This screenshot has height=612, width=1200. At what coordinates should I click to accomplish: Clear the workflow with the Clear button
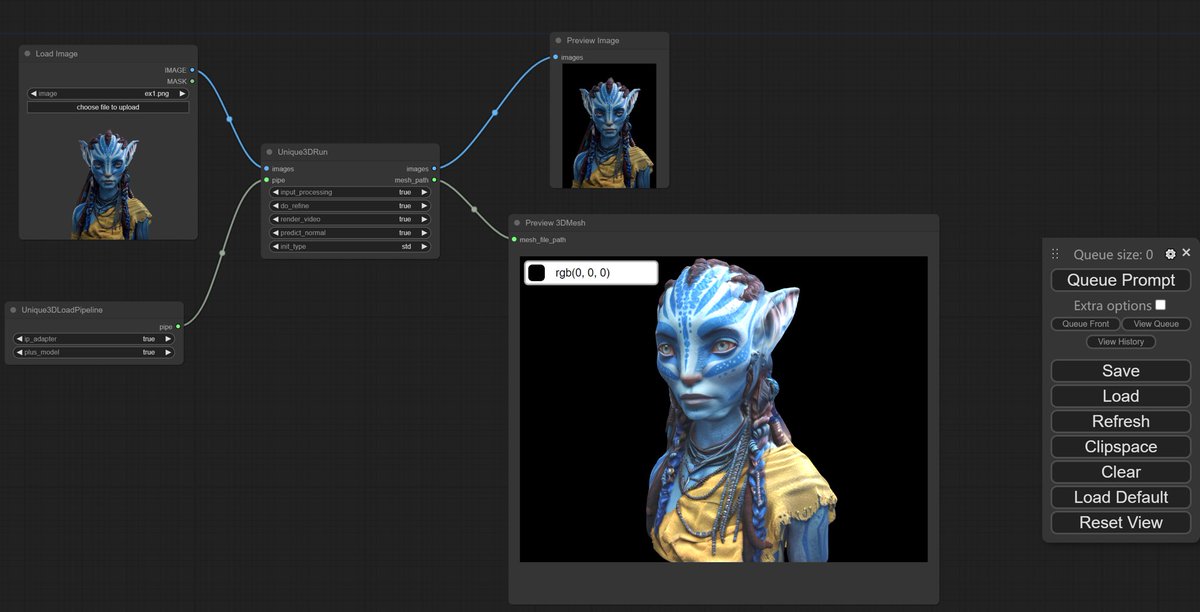(x=1121, y=472)
